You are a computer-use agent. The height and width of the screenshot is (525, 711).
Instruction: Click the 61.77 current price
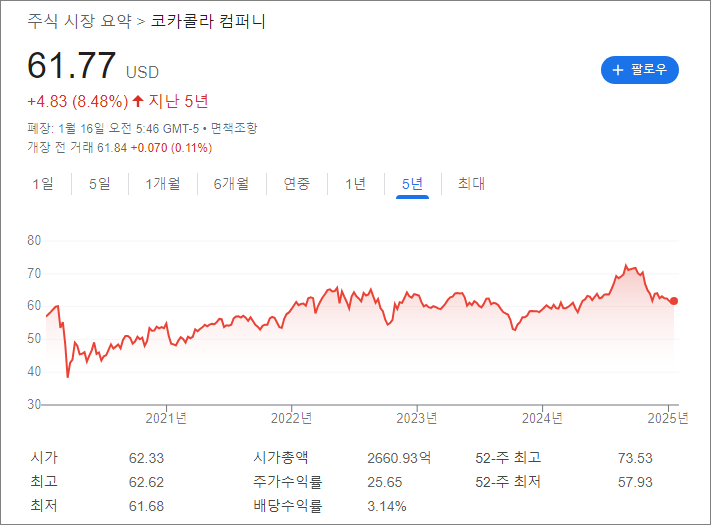click(x=72, y=65)
